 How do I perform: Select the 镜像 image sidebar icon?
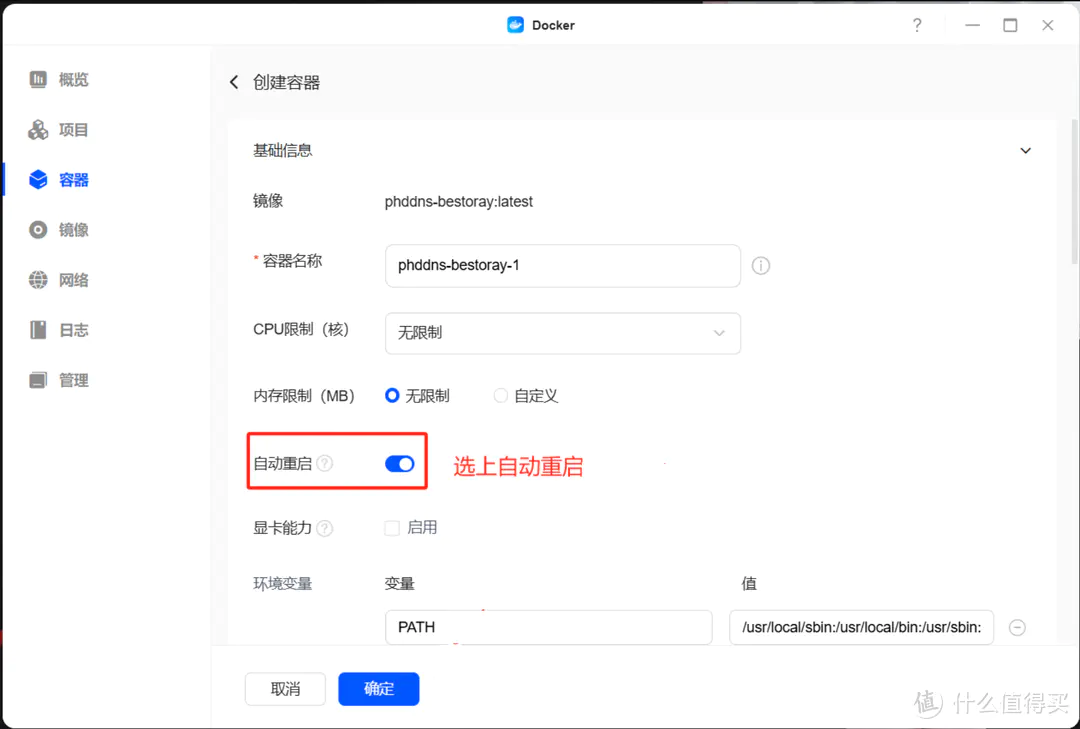coord(38,230)
